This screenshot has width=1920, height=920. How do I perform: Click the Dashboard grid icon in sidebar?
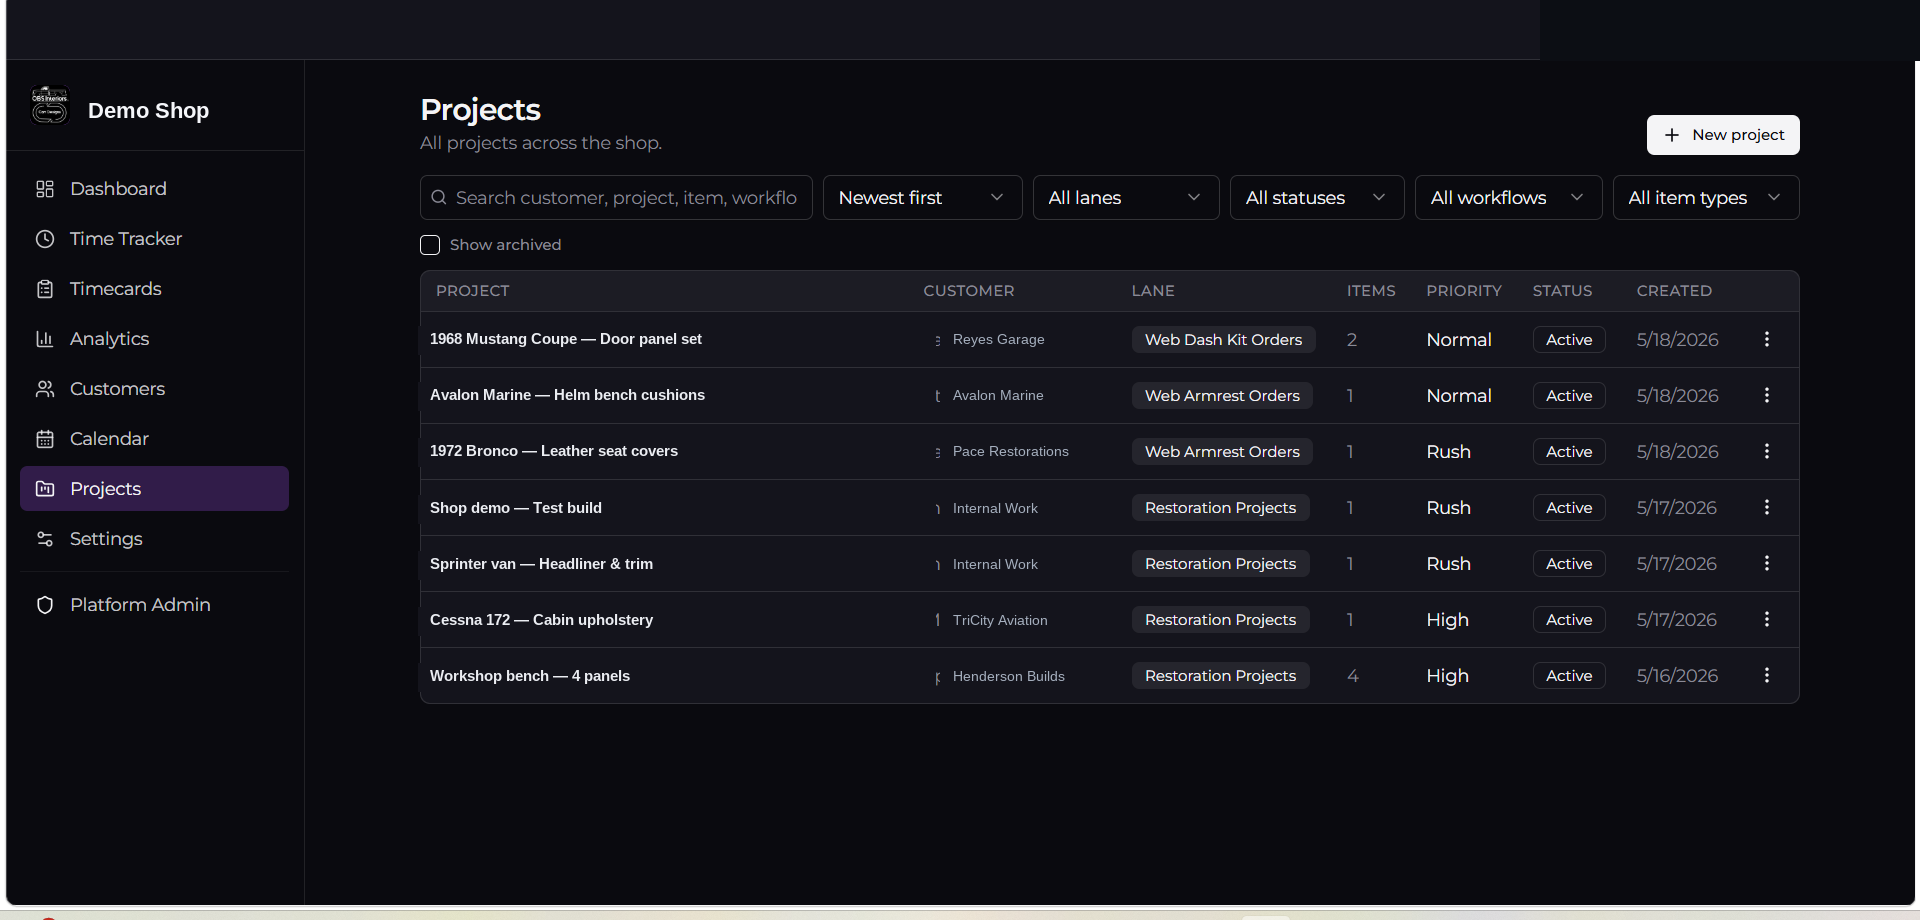[45, 189]
